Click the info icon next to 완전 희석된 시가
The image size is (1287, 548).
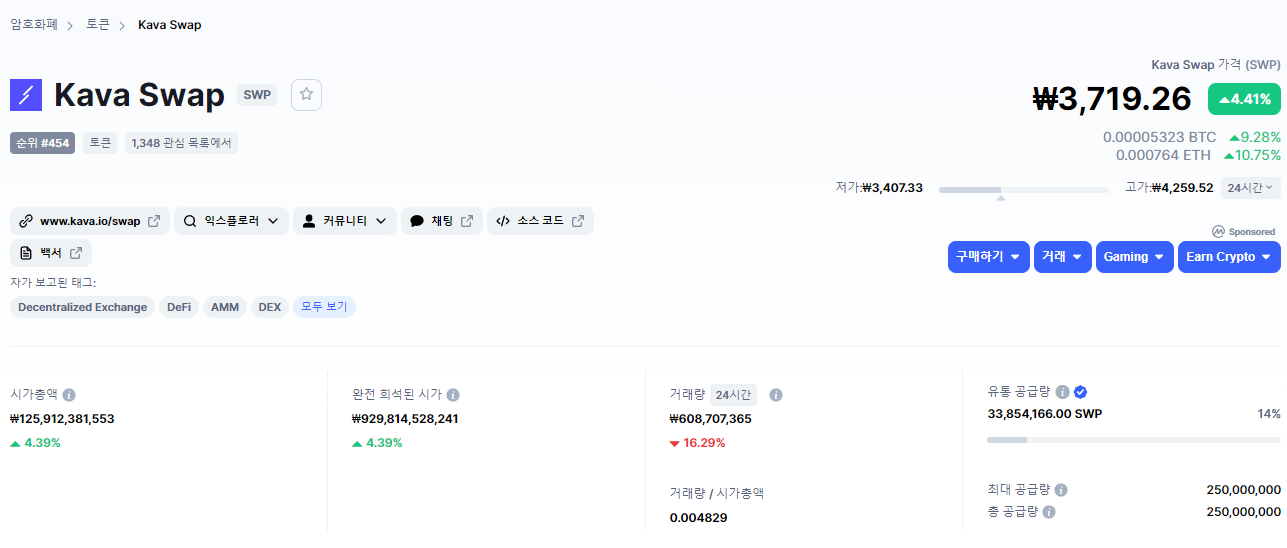pyautogui.click(x=453, y=395)
